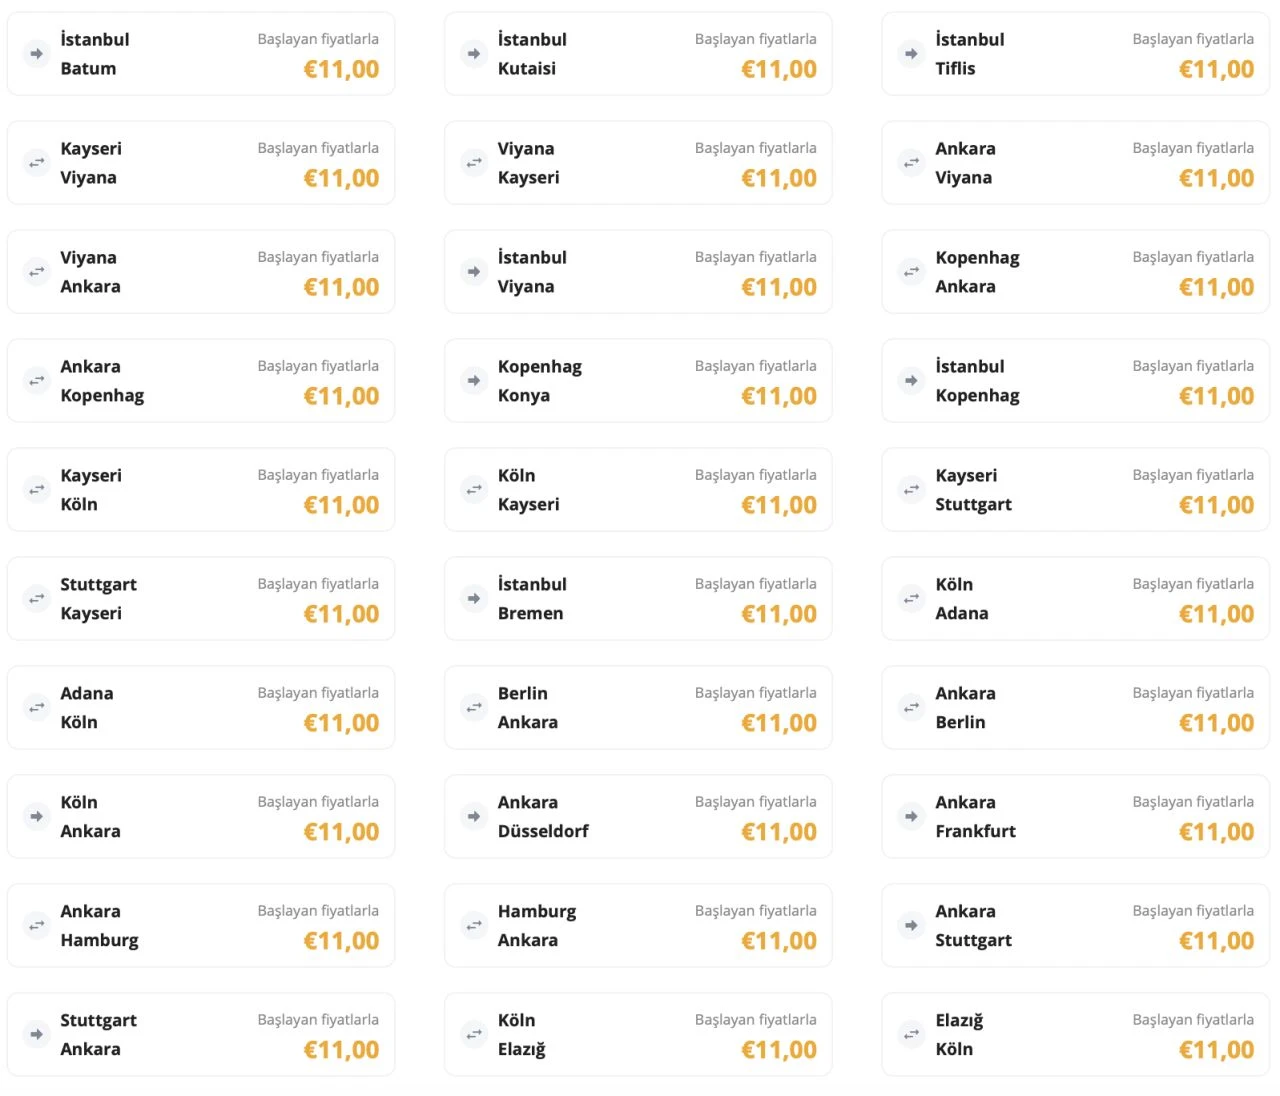
Task: Click the round-trip icon beside Köln–Adana
Action: click(911, 599)
